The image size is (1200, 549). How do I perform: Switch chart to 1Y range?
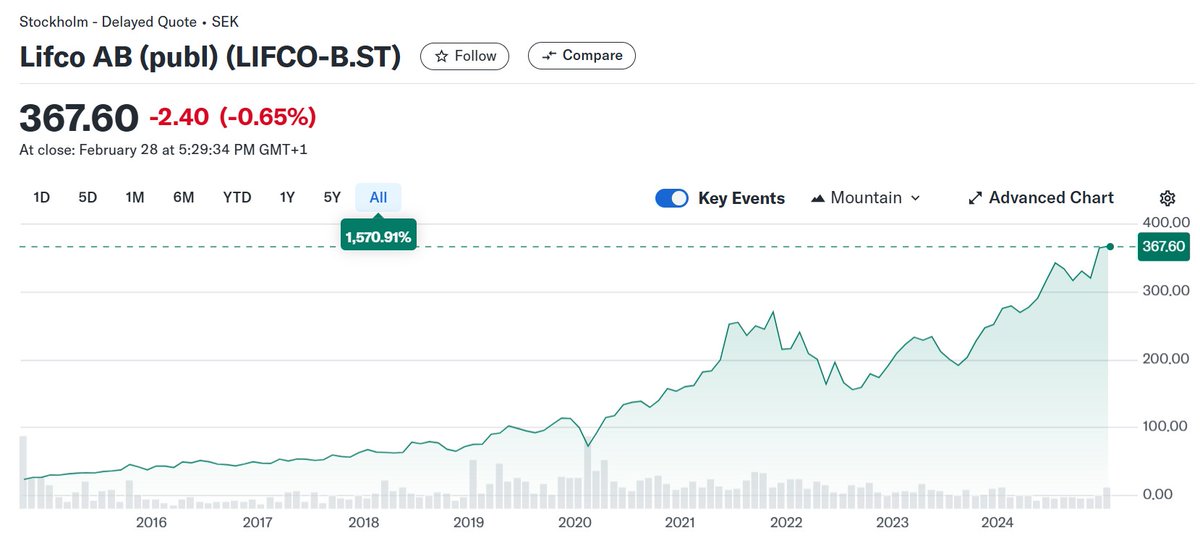(x=287, y=198)
